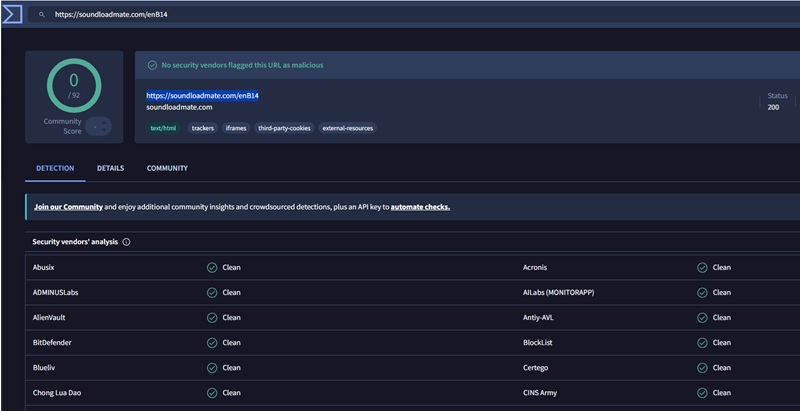The width and height of the screenshot is (800, 411).
Task: Click the Certego vendor name
Action: pyautogui.click(x=536, y=368)
